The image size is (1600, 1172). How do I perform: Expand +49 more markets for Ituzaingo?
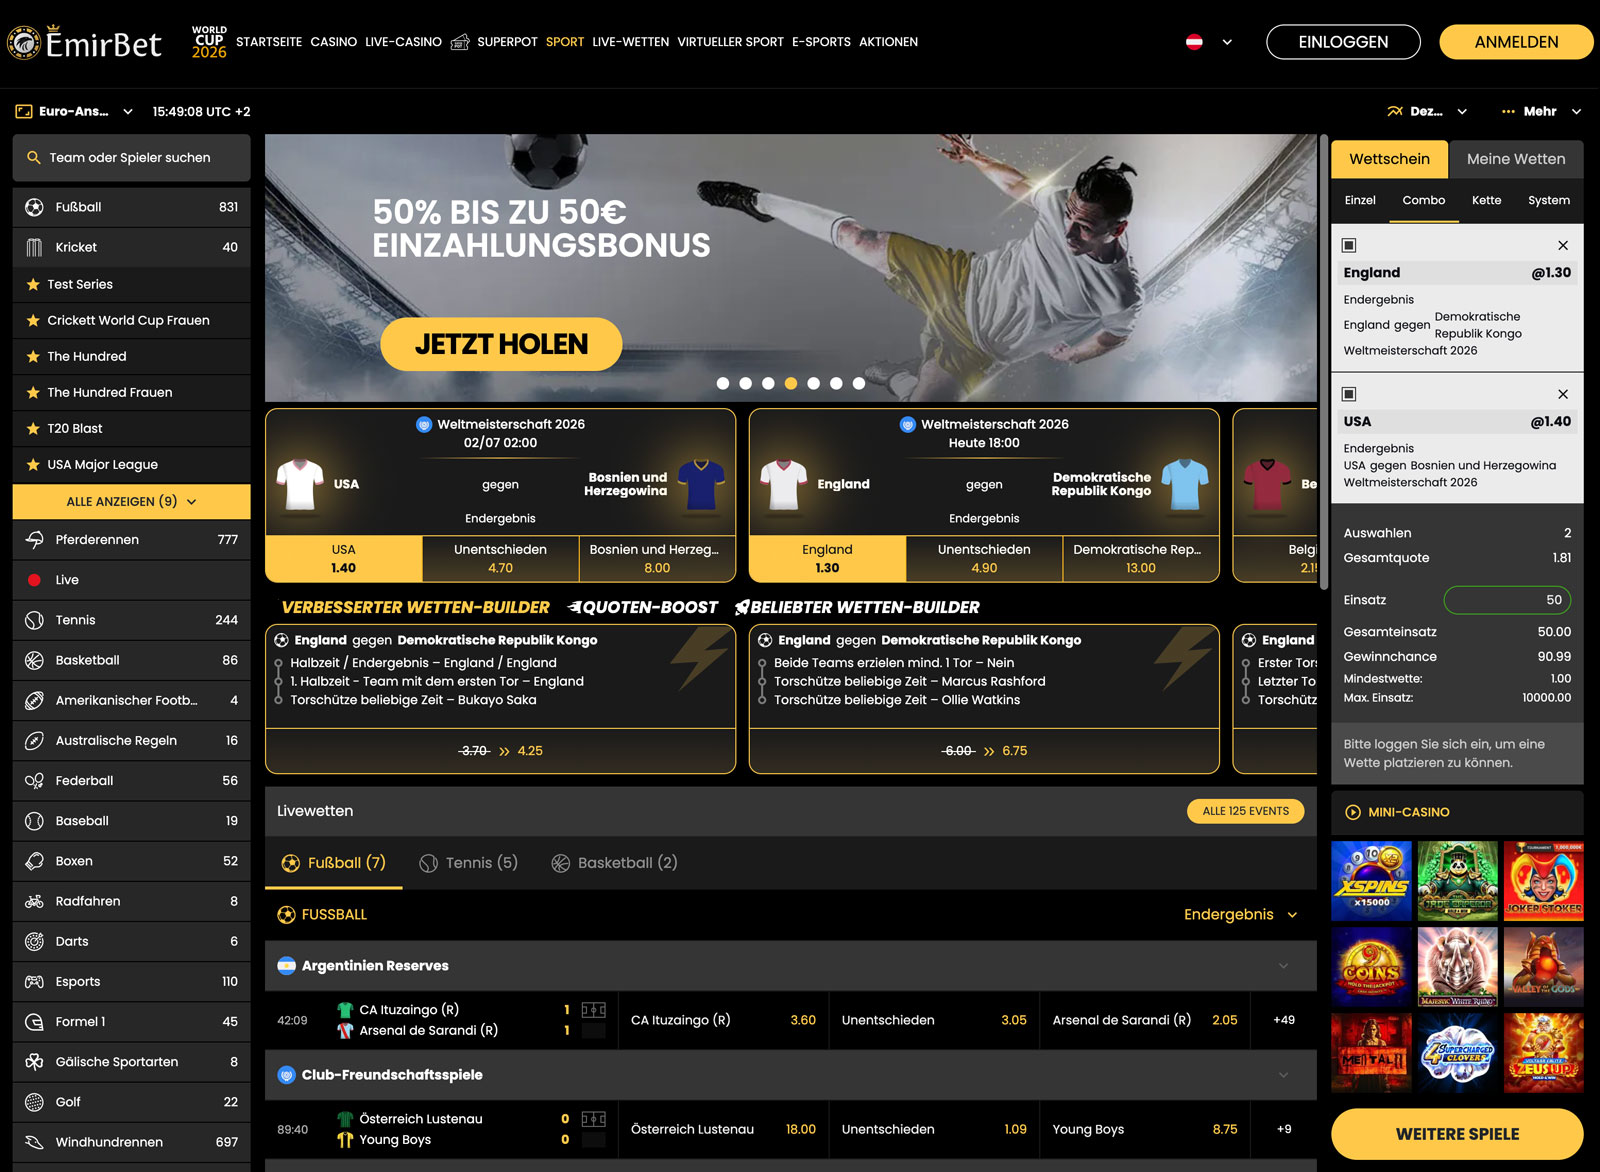pyautogui.click(x=1284, y=1020)
